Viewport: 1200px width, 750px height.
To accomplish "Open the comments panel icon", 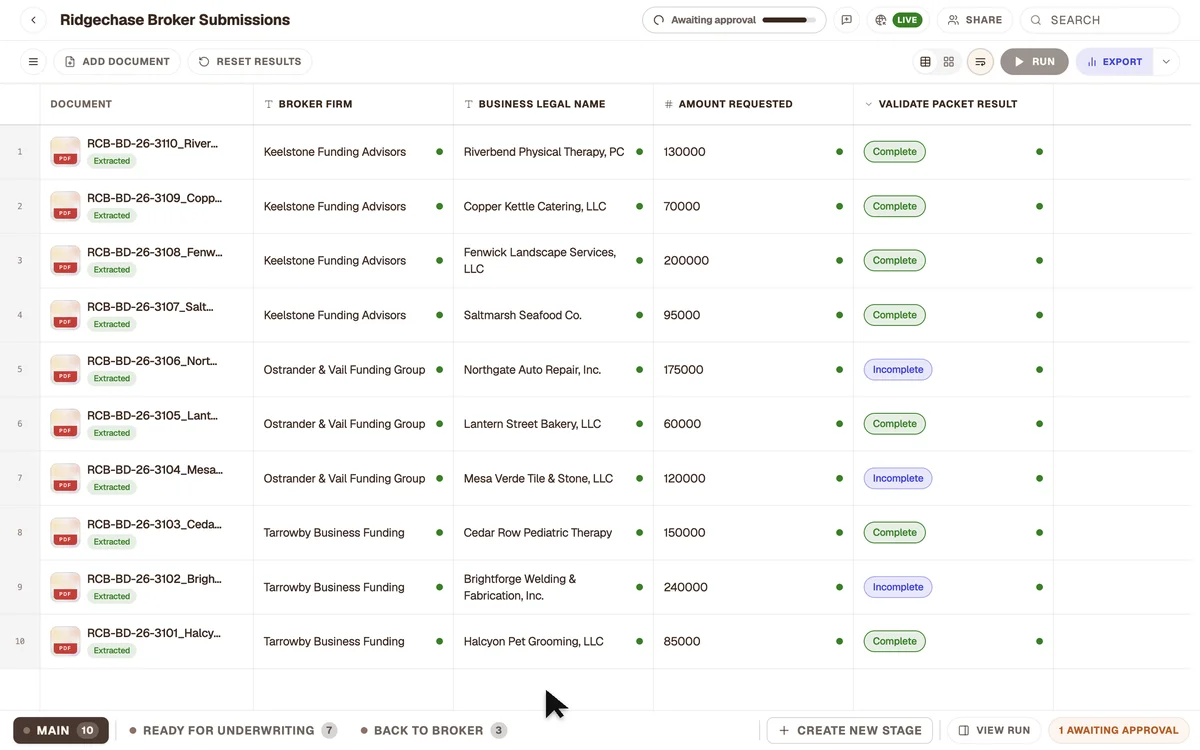I will (847, 20).
